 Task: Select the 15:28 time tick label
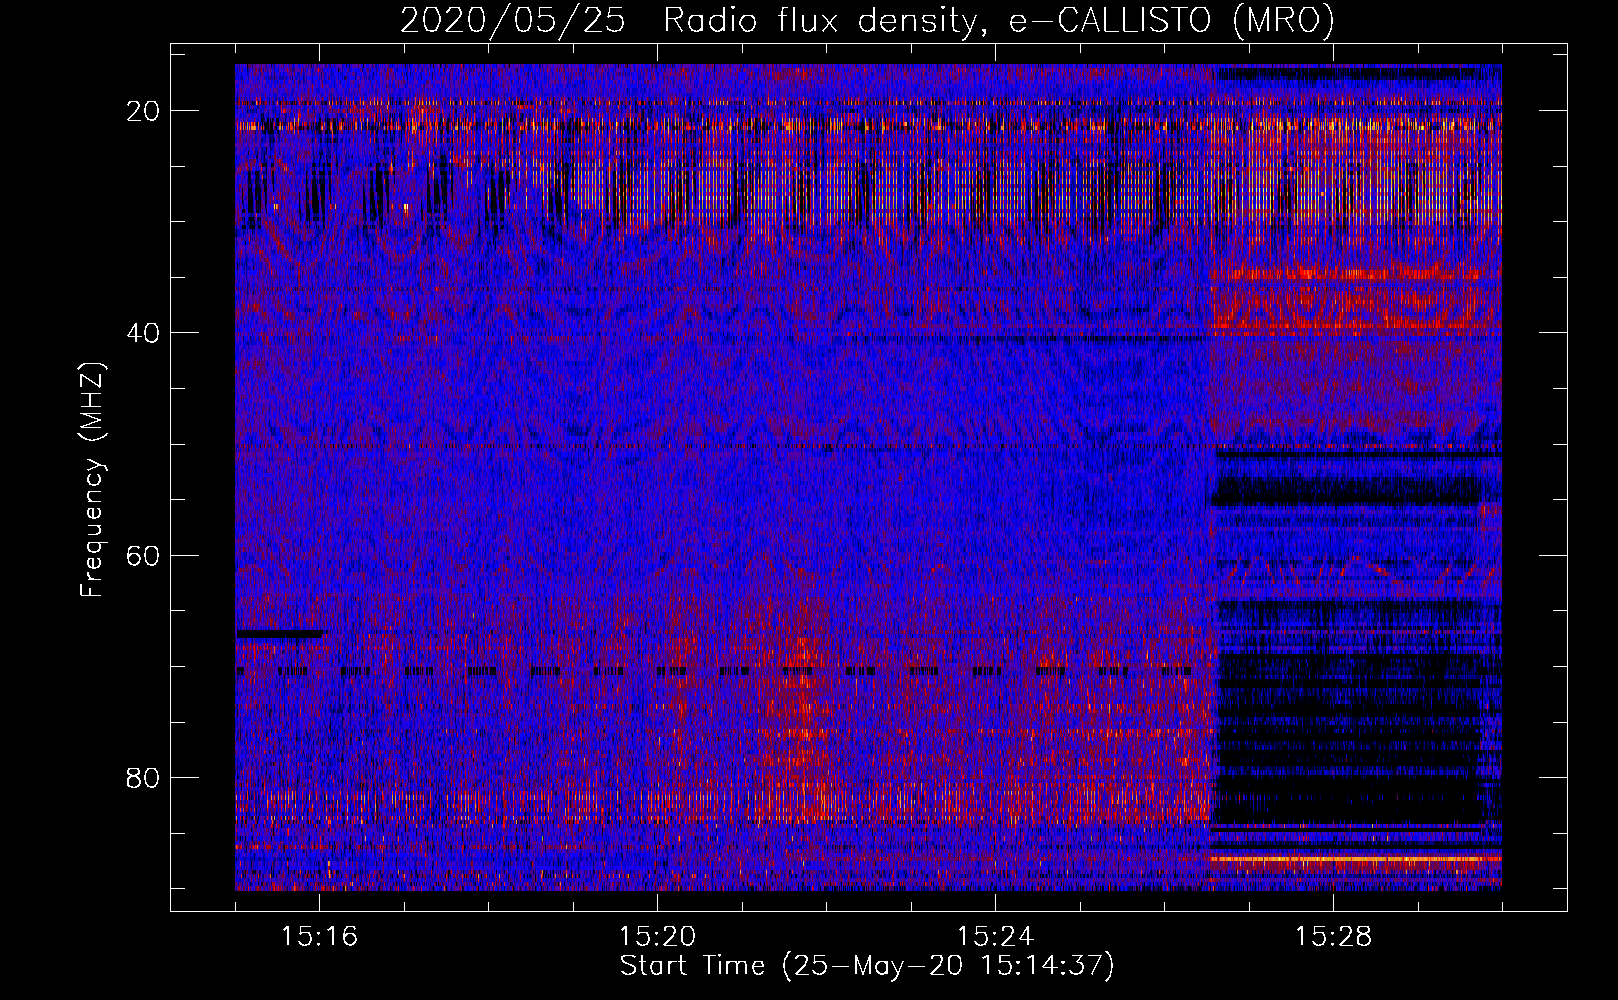point(1334,937)
